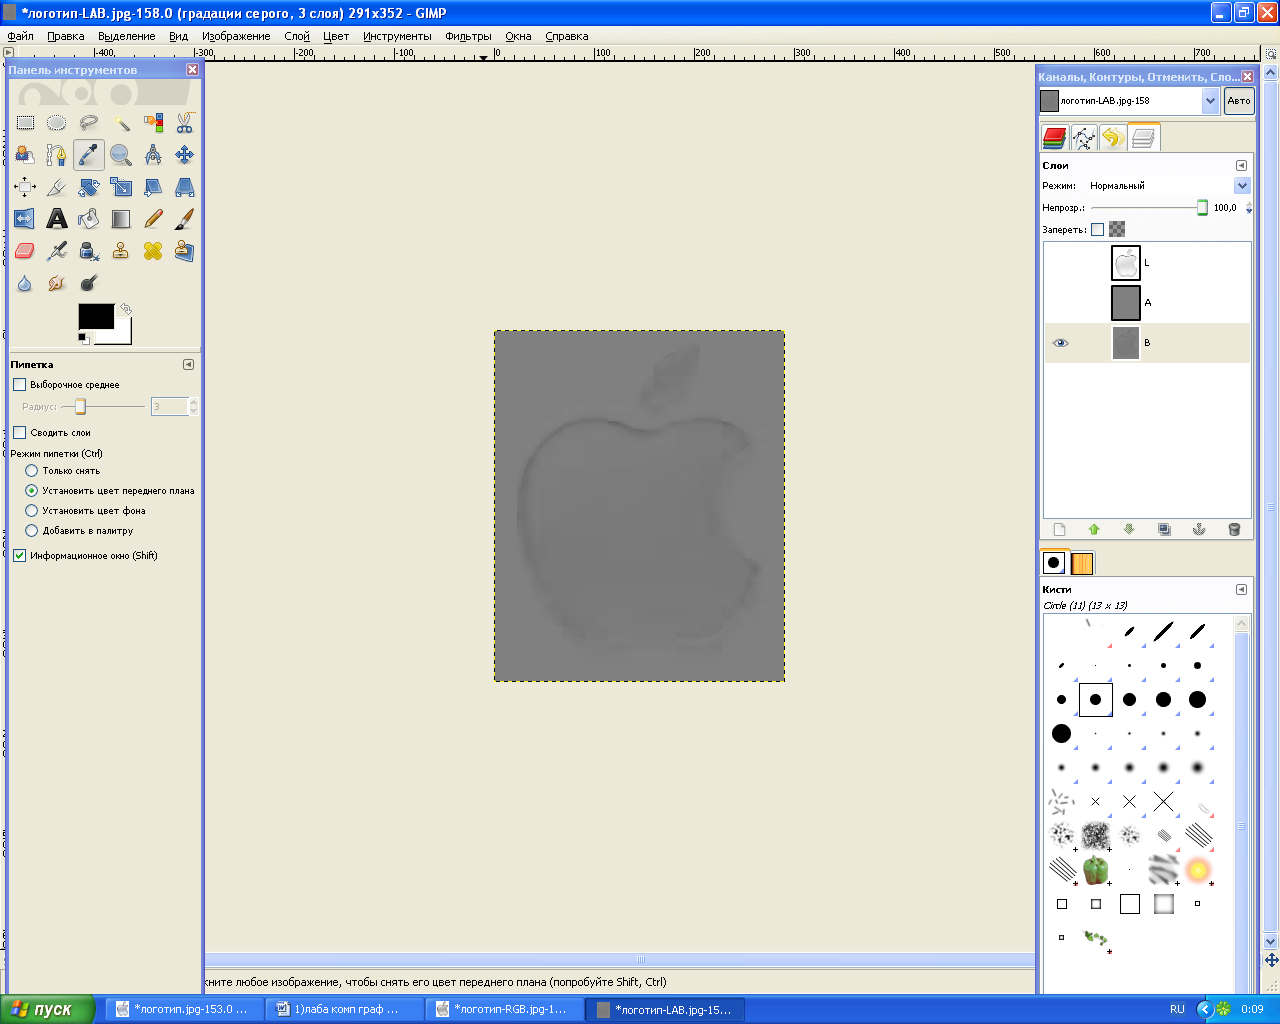Select the Smudge tool

point(57,283)
